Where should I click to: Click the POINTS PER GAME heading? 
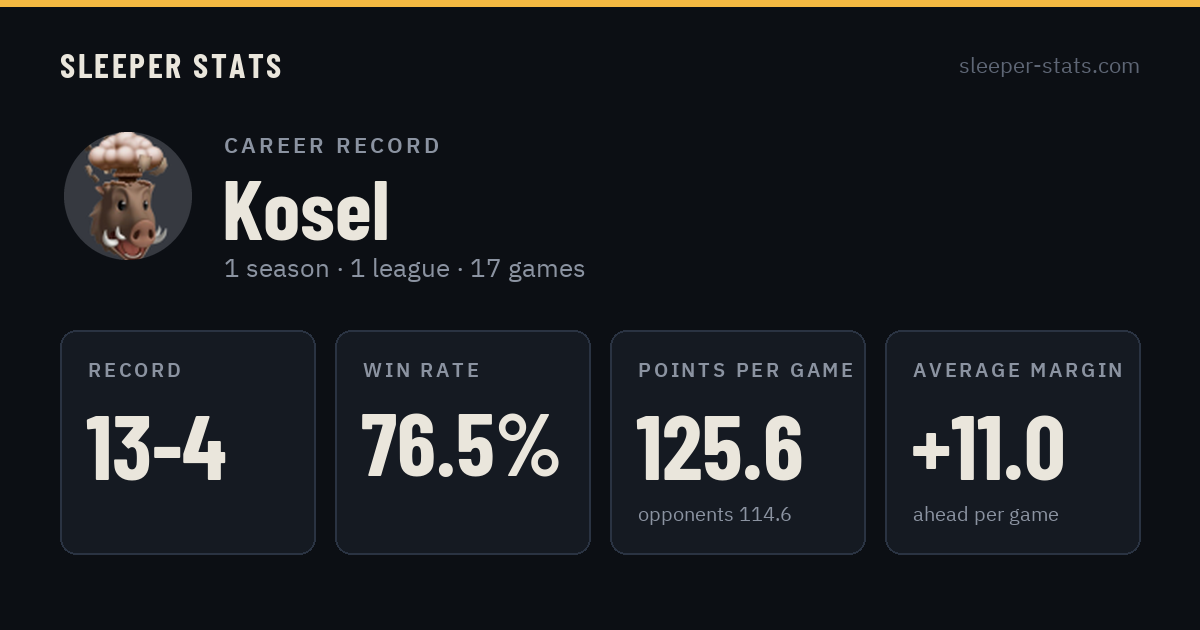[x=746, y=371]
